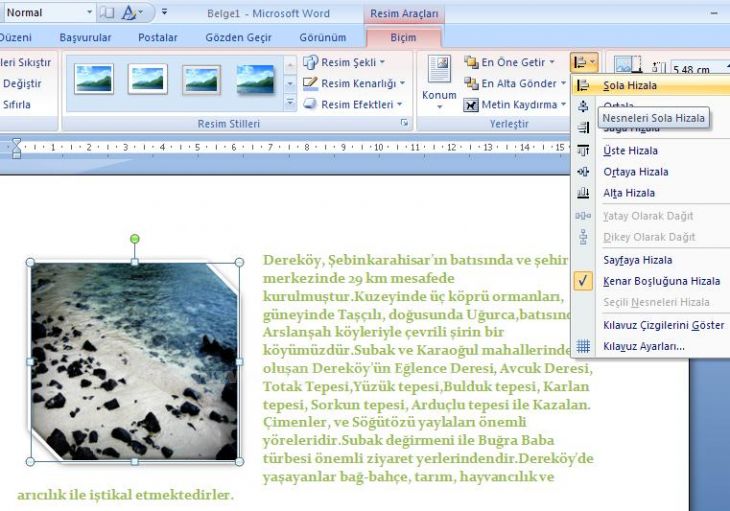
Task: Click the Alta Hizala bottom-align icon
Action: pyautogui.click(x=583, y=193)
